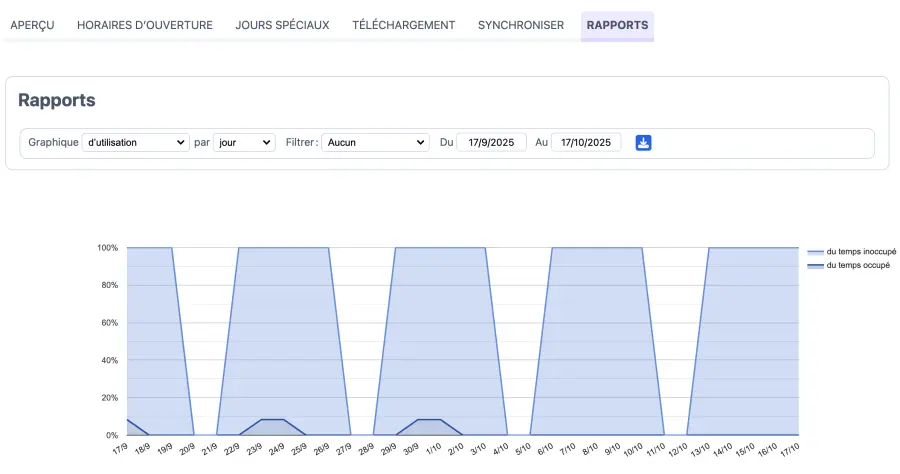The height and width of the screenshot is (474, 900).
Task: Open the Synchroniser tab
Action: point(521,25)
